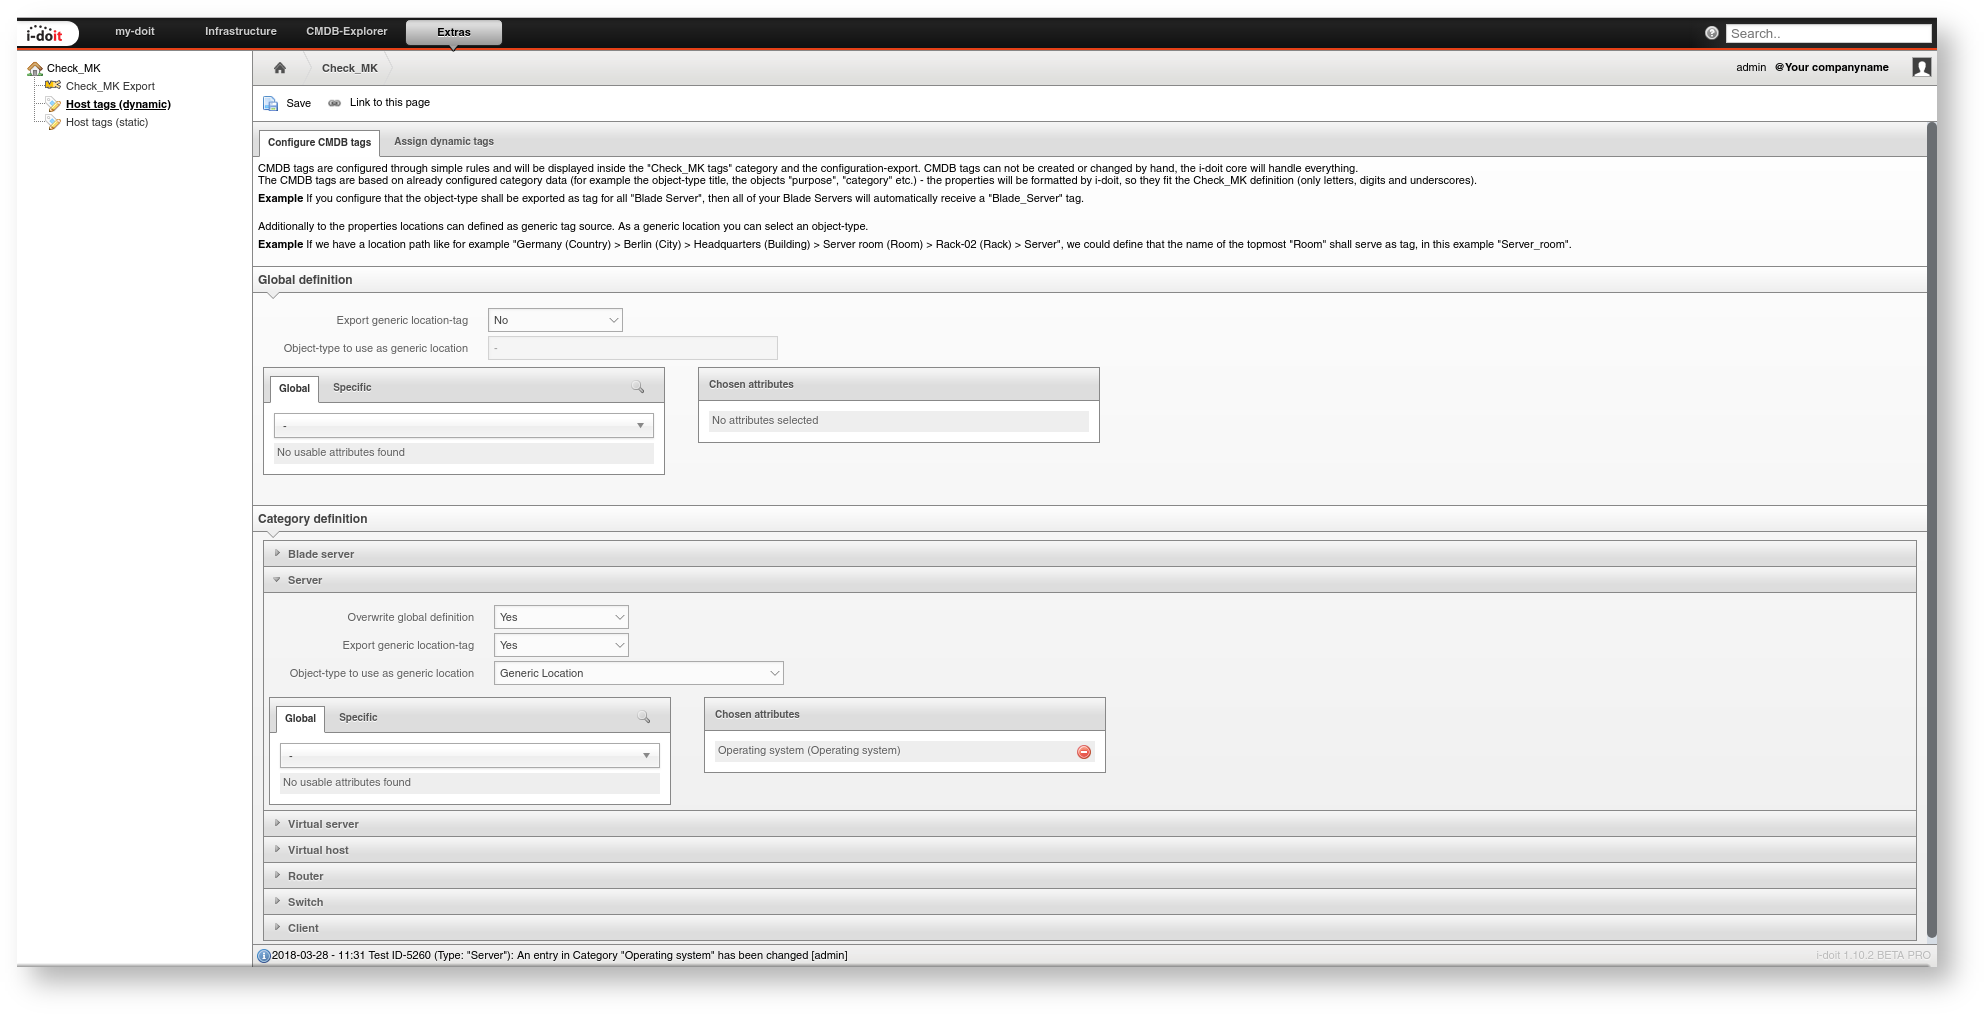1985x1015 pixels.
Task: Click the Check_MK root house icon
Action: [35, 69]
